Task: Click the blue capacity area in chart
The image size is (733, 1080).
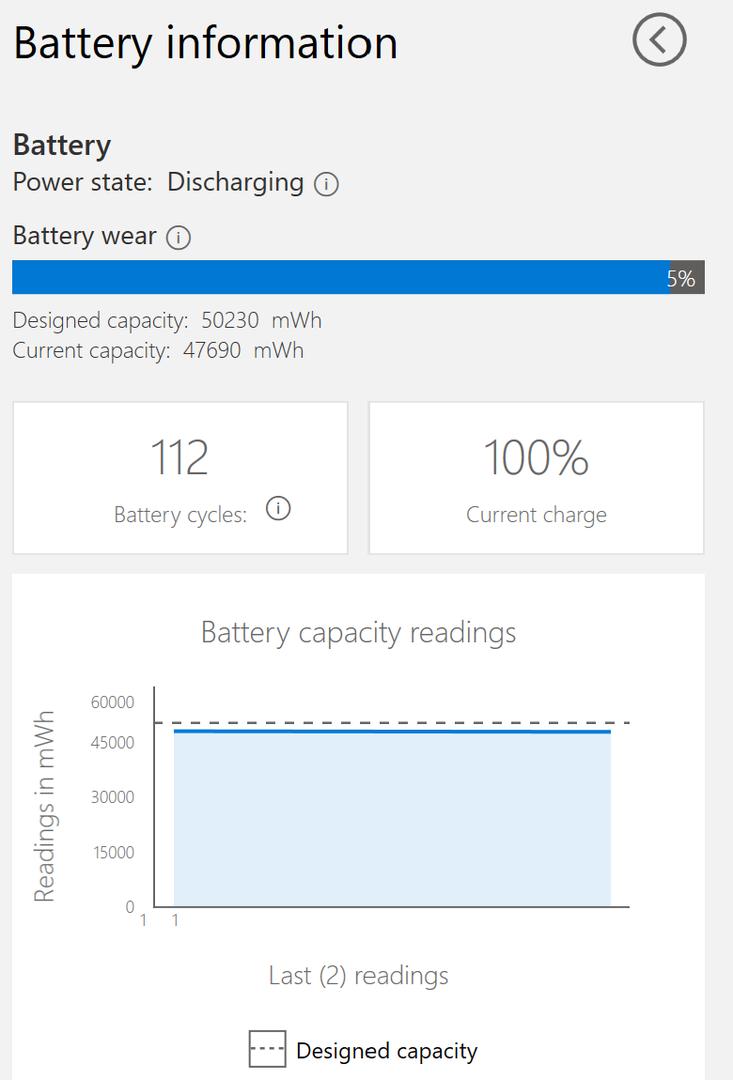Action: [392, 820]
